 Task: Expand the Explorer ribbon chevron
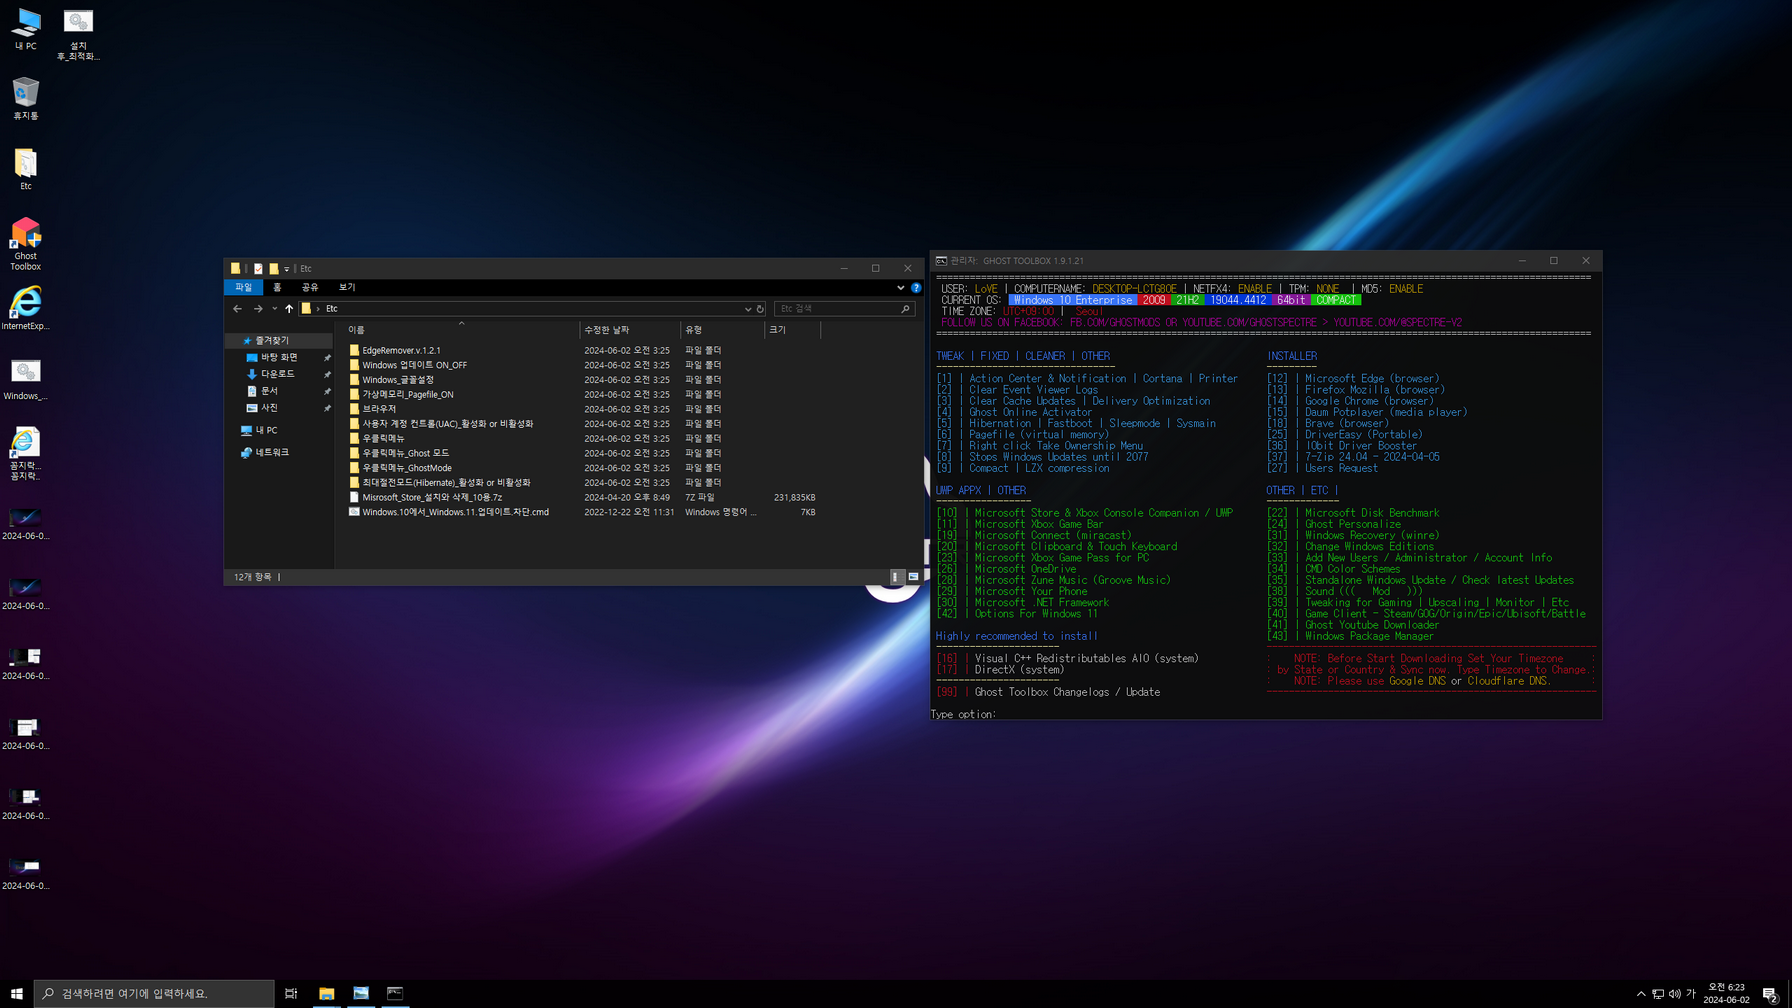click(900, 288)
